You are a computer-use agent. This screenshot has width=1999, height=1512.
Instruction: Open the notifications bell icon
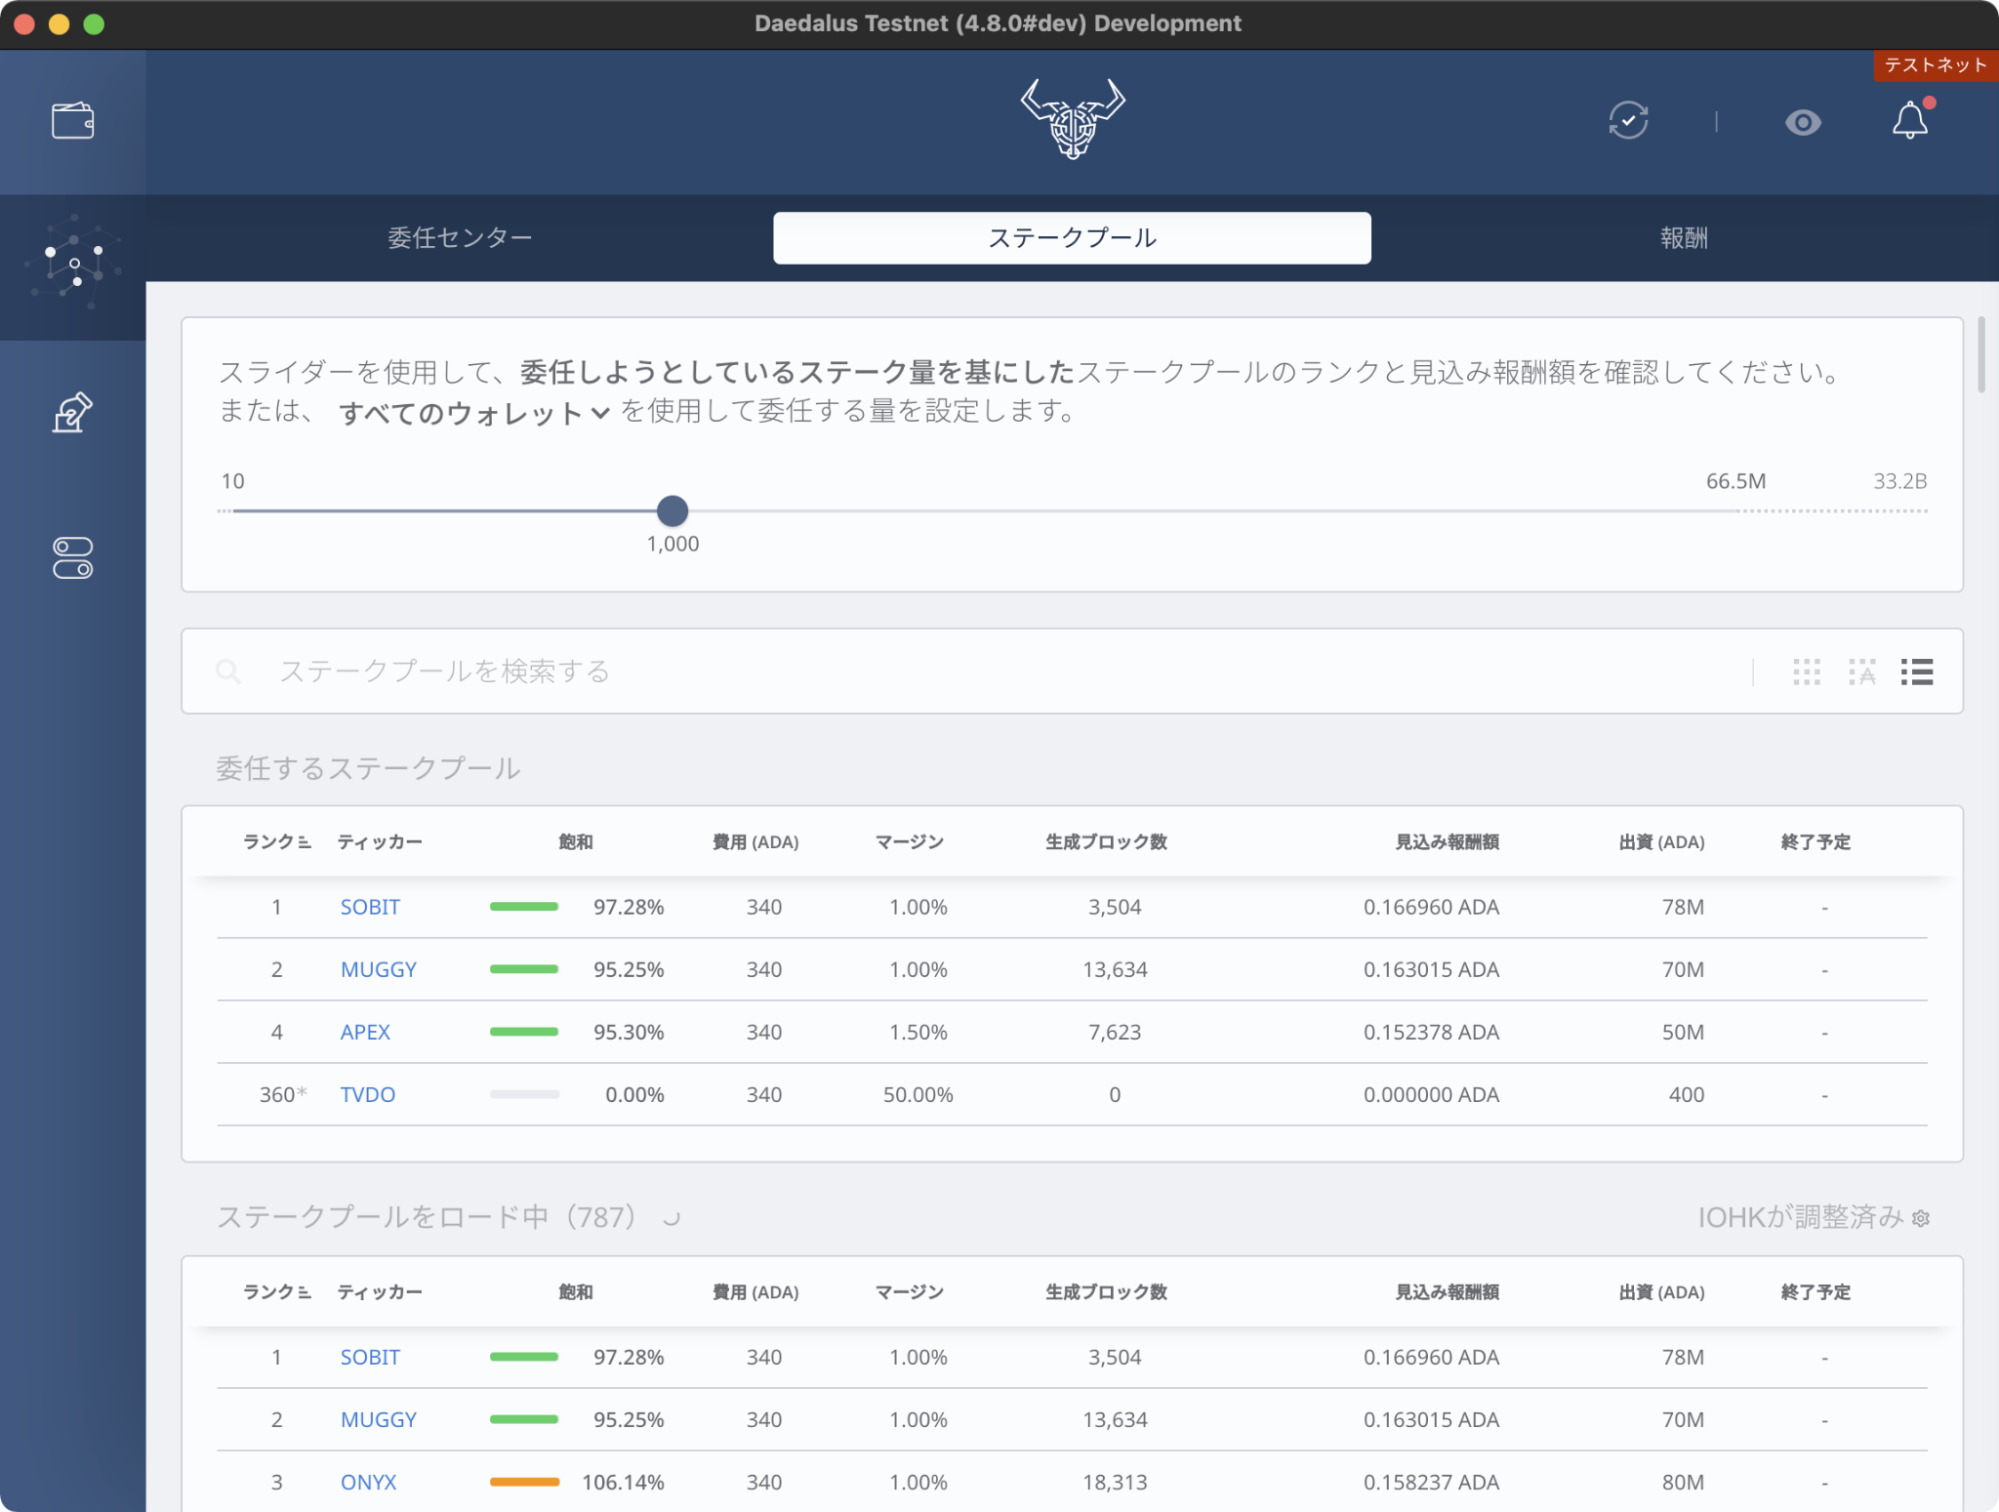click(x=1910, y=119)
